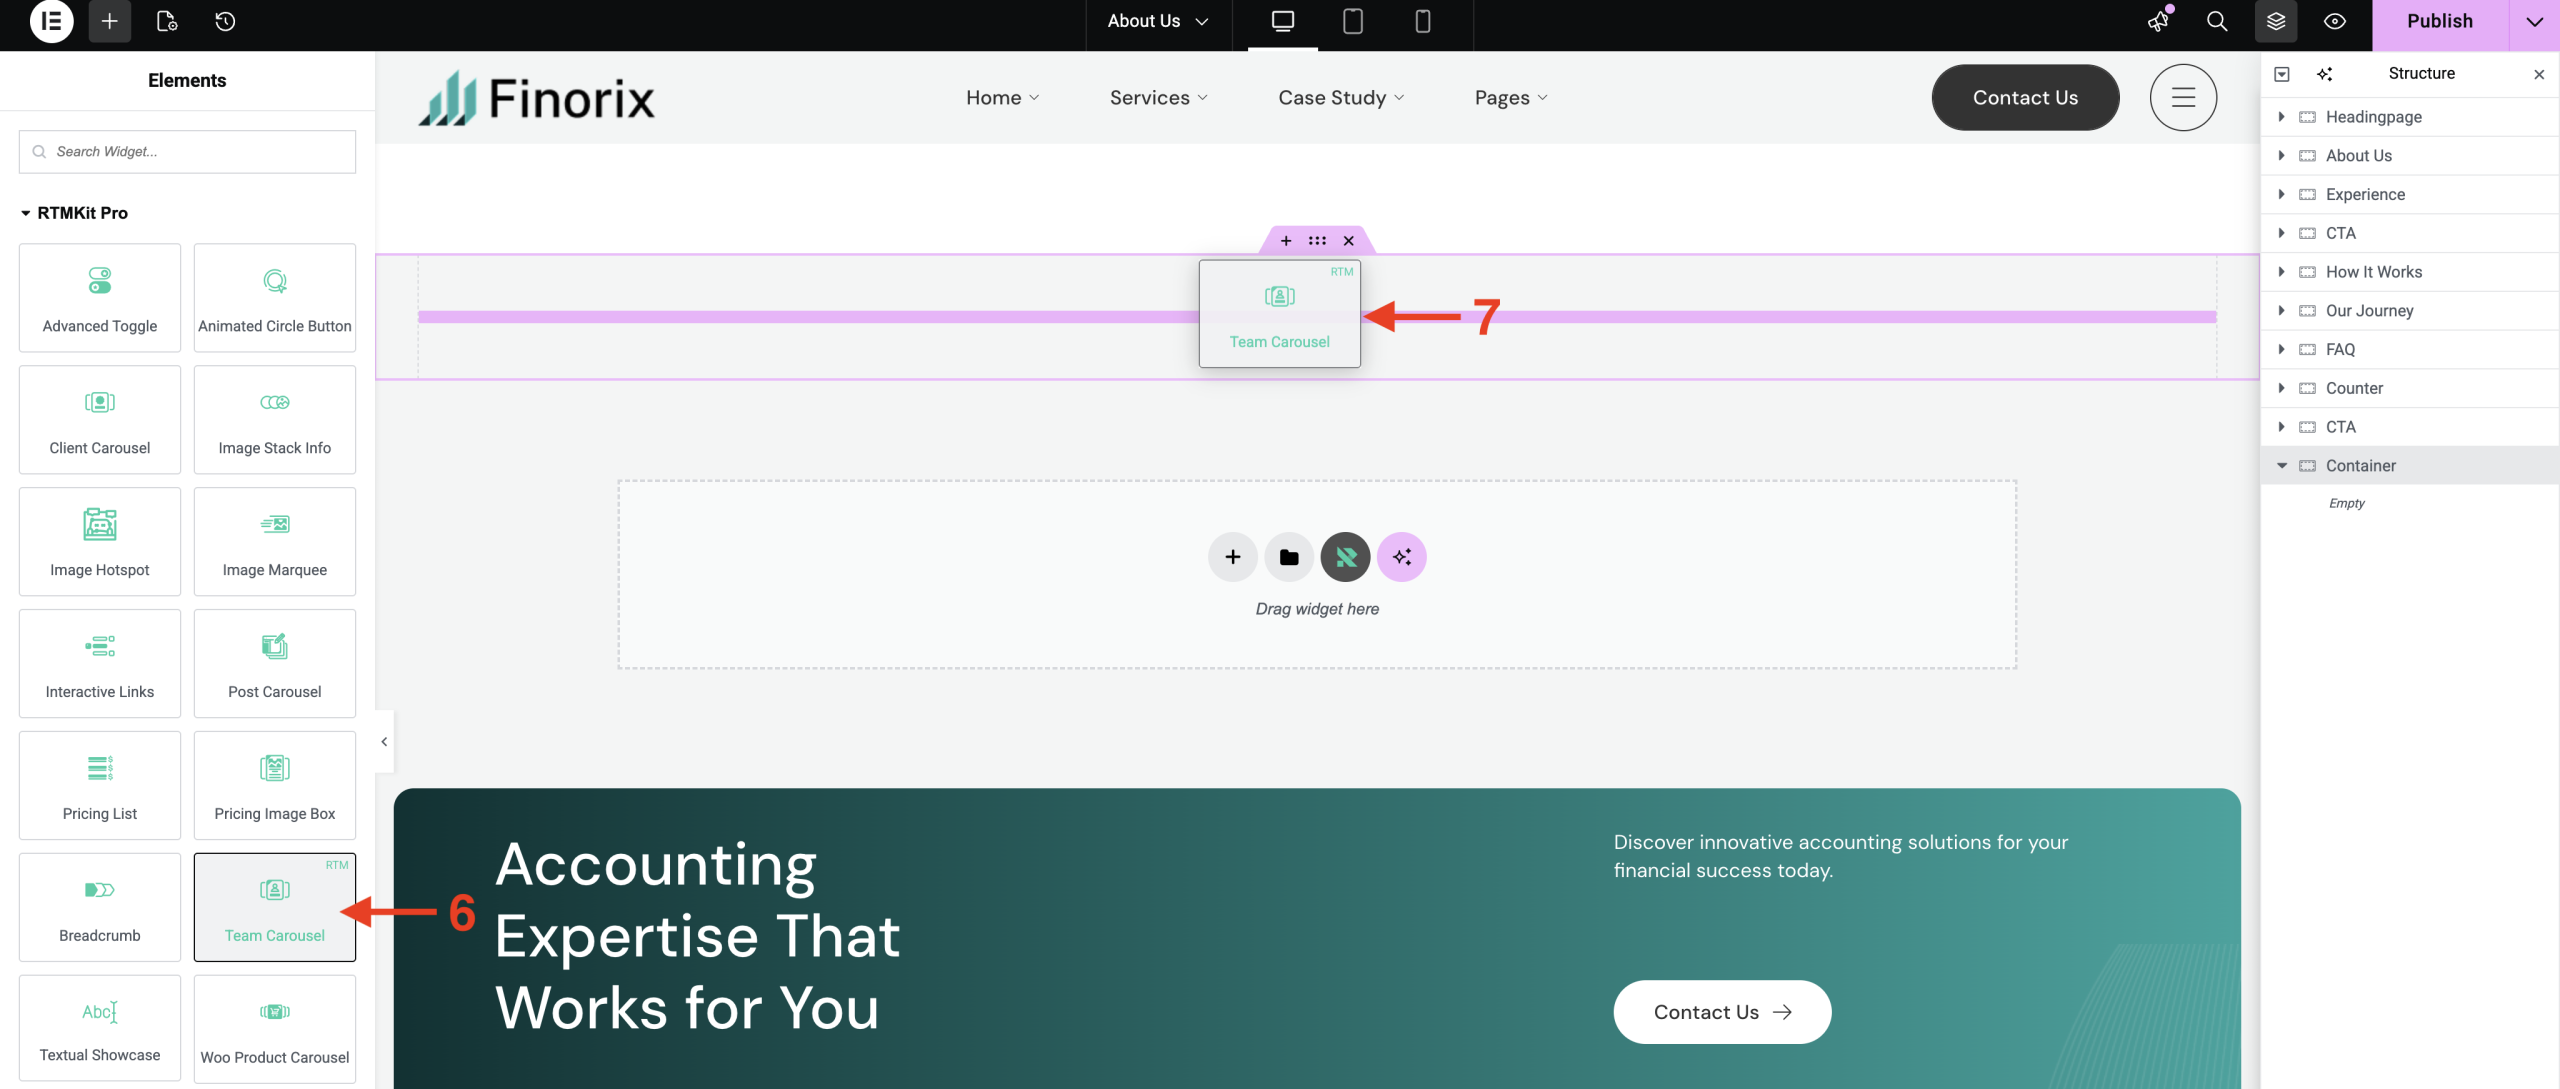Switch to tablet responsive view
Viewport: 2560px width, 1089px height.
[x=1352, y=21]
